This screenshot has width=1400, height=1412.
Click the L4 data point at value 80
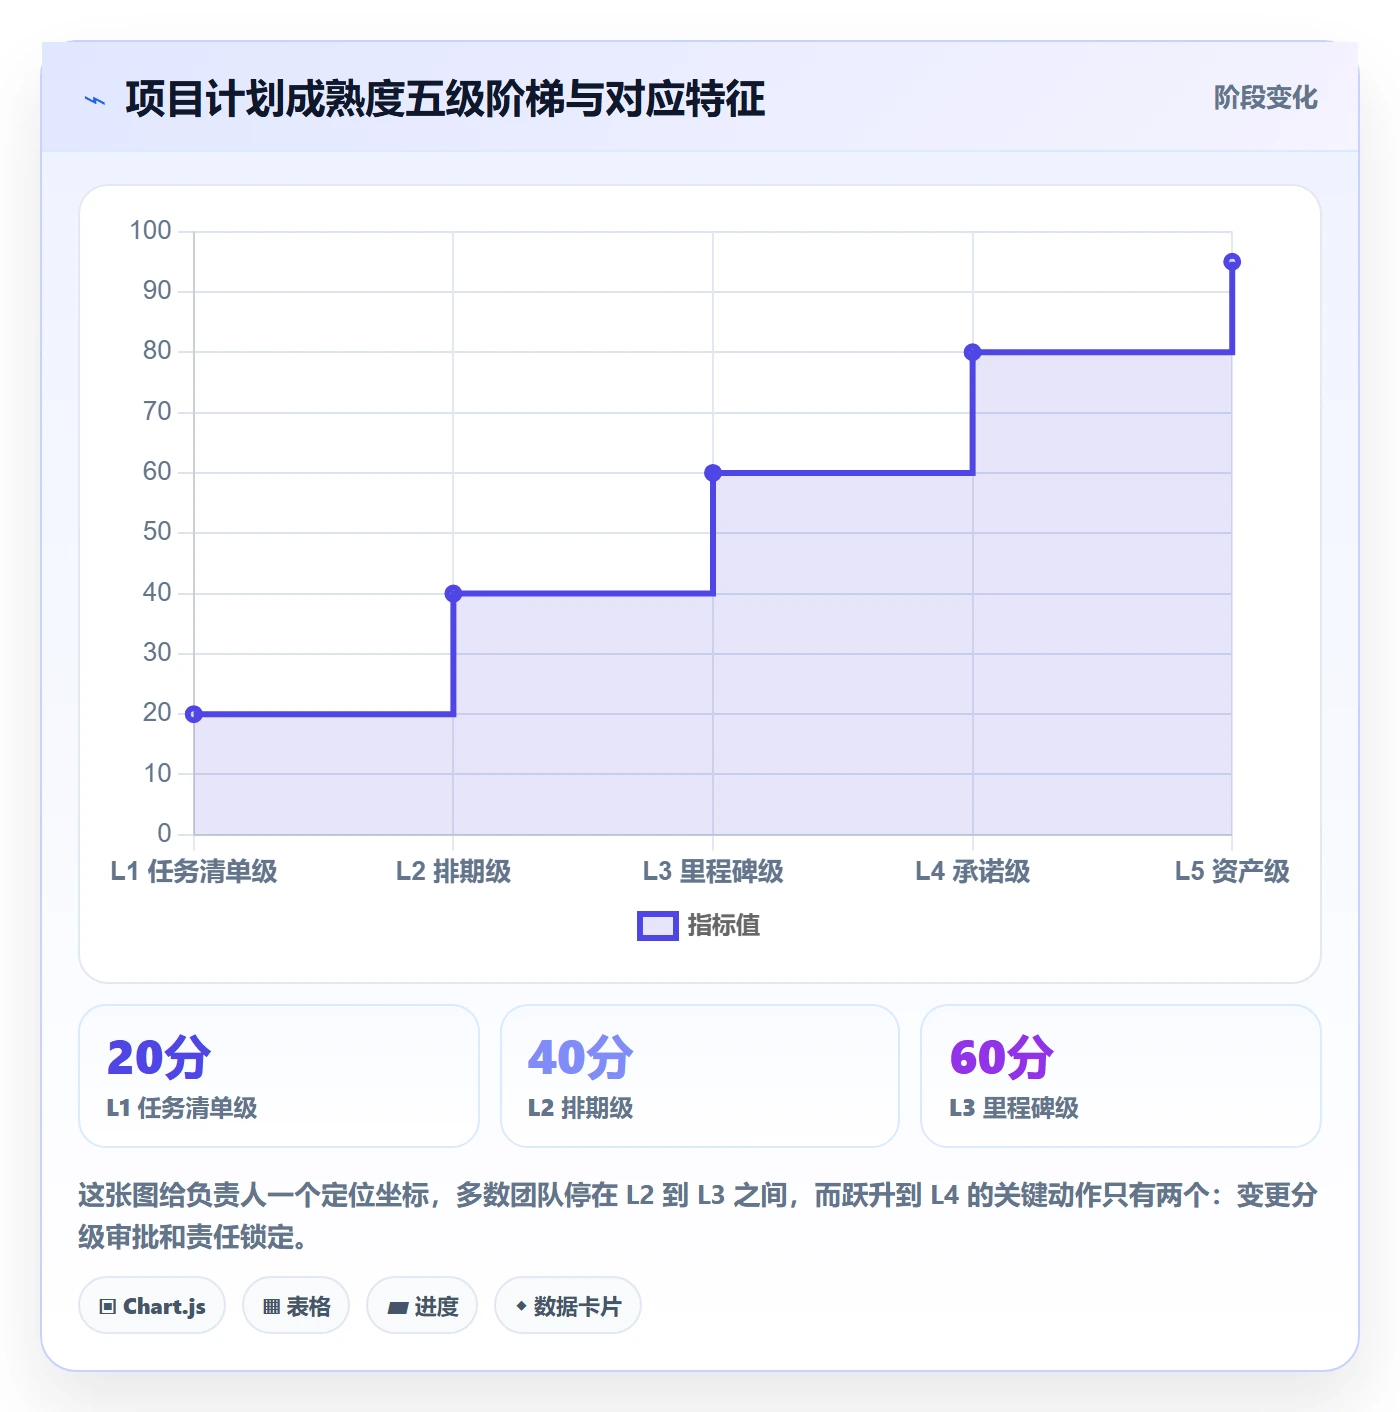click(972, 352)
